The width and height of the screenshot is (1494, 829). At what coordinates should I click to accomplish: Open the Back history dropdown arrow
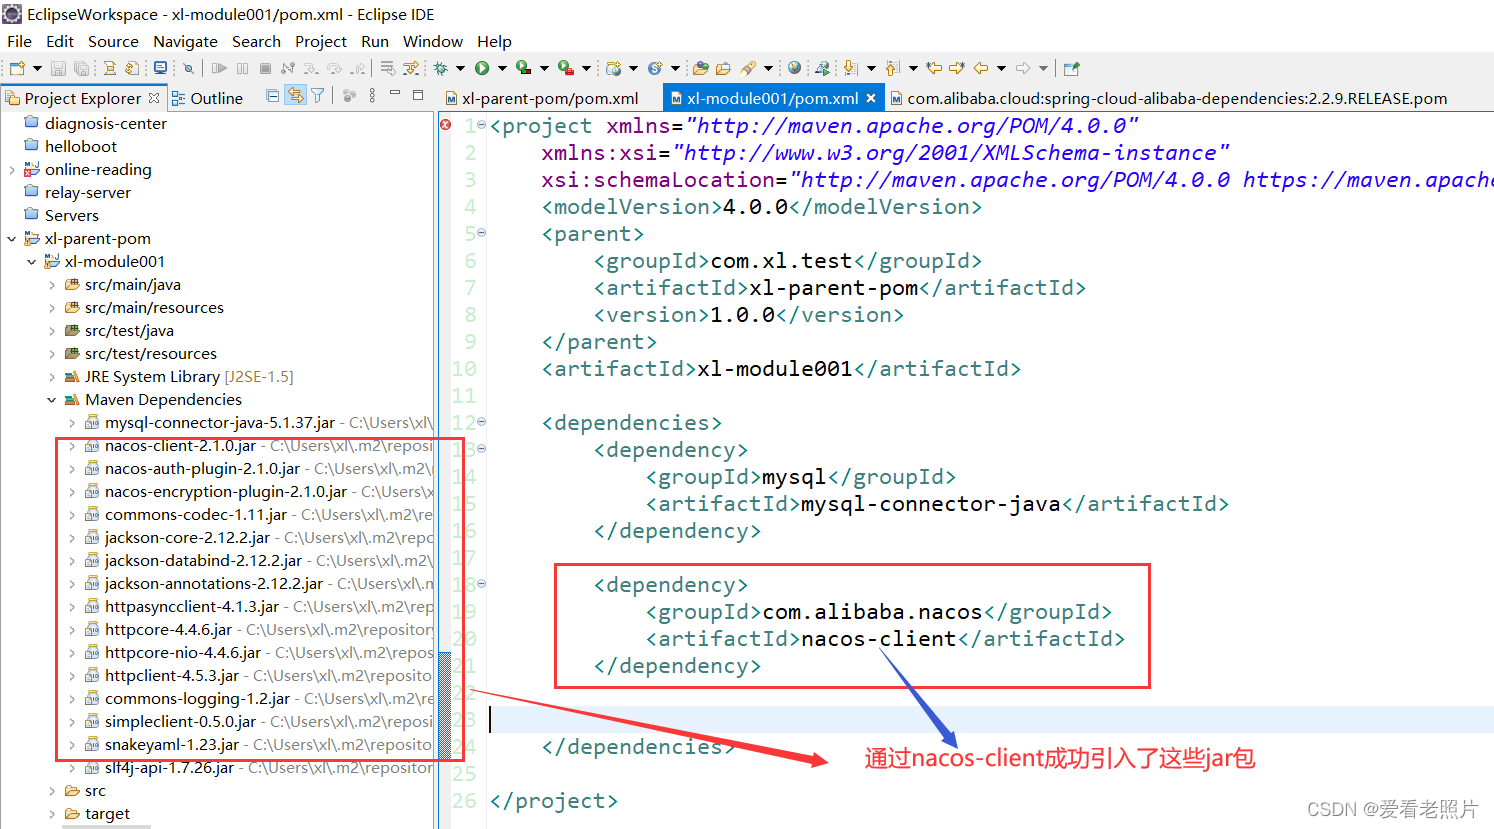coord(1001,68)
